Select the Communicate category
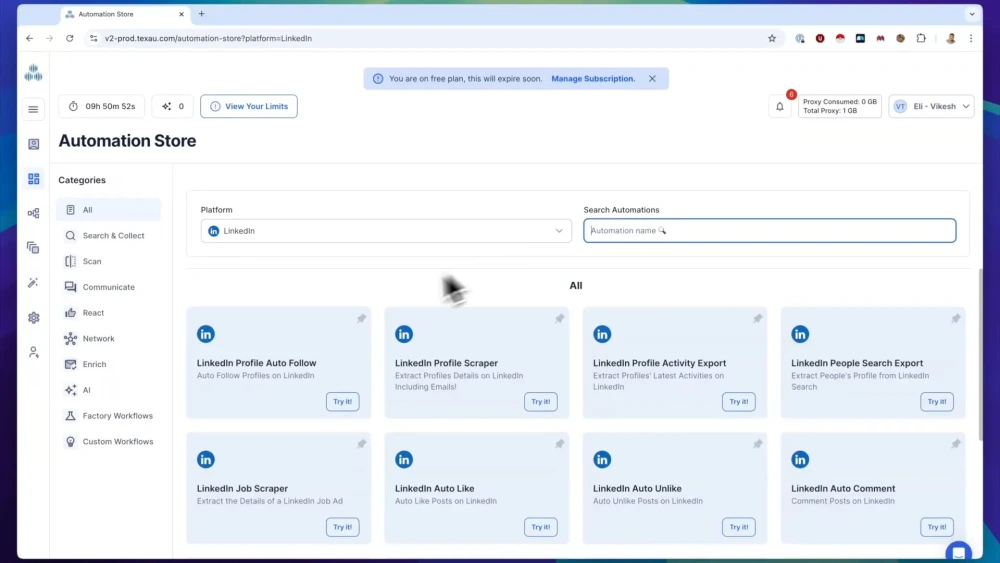This screenshot has height=563, width=1000. [108, 287]
